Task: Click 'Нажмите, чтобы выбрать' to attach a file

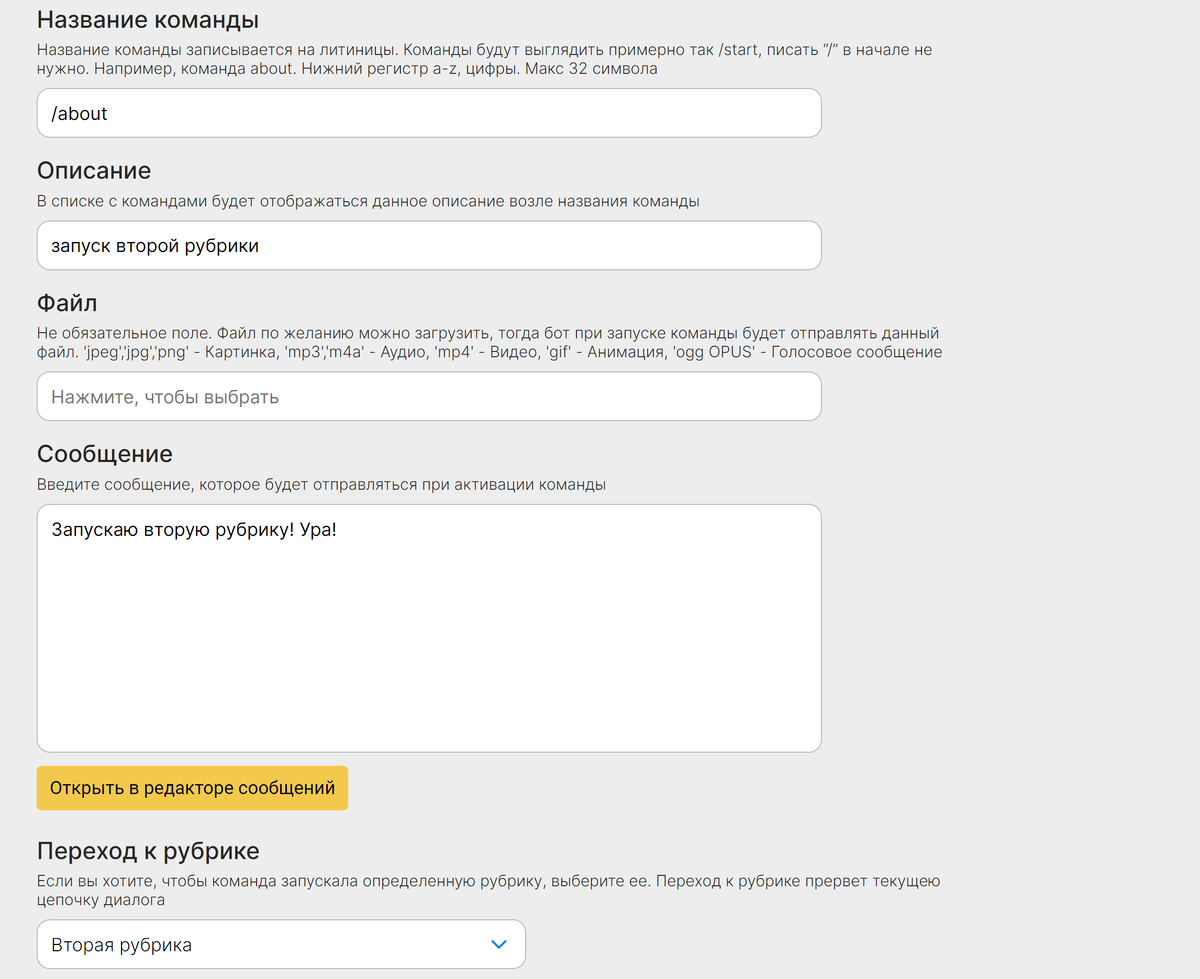Action: coord(430,396)
